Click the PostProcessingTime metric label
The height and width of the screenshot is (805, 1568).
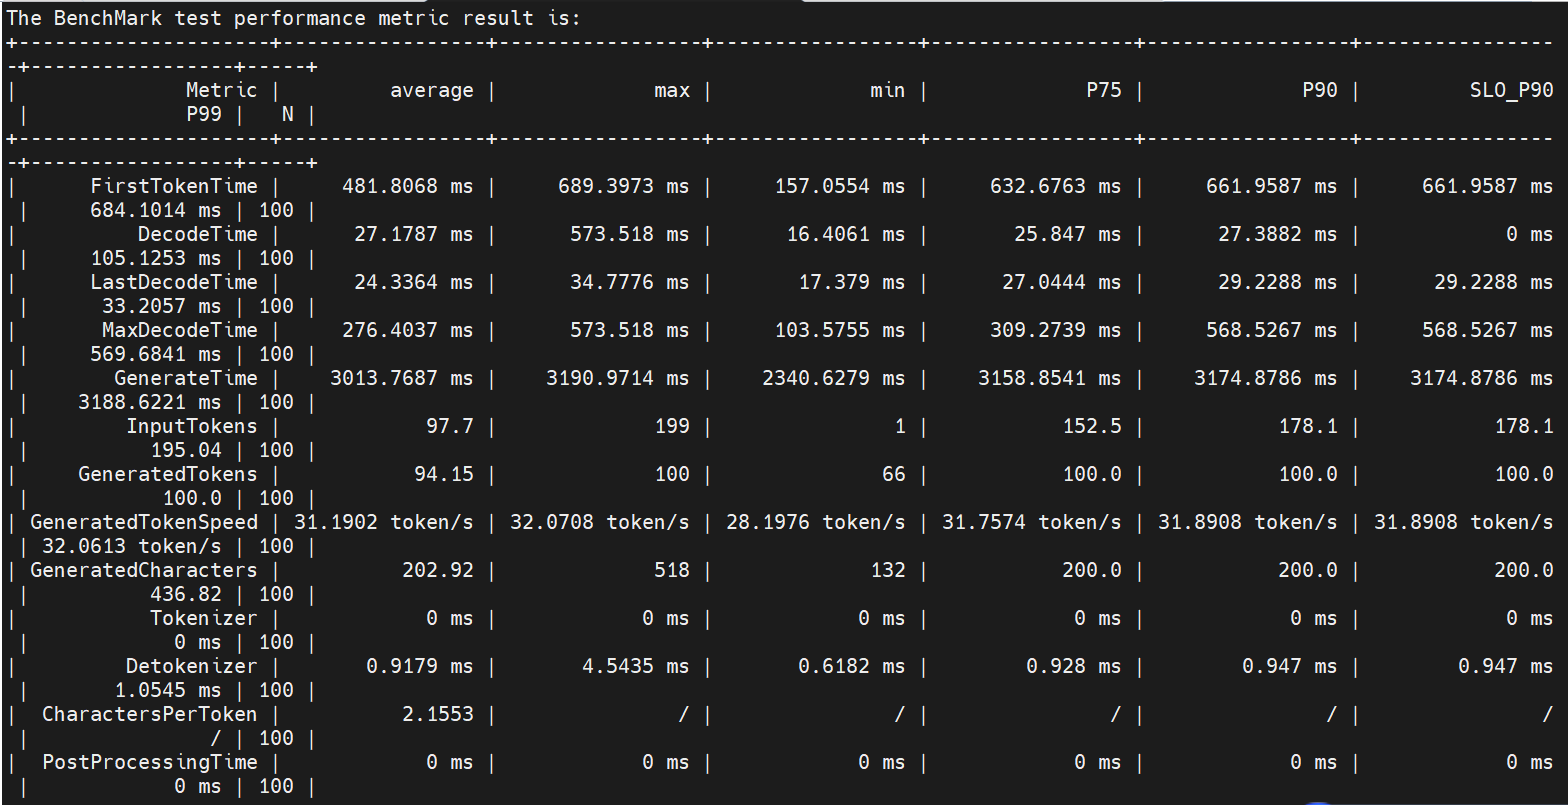tap(150, 762)
